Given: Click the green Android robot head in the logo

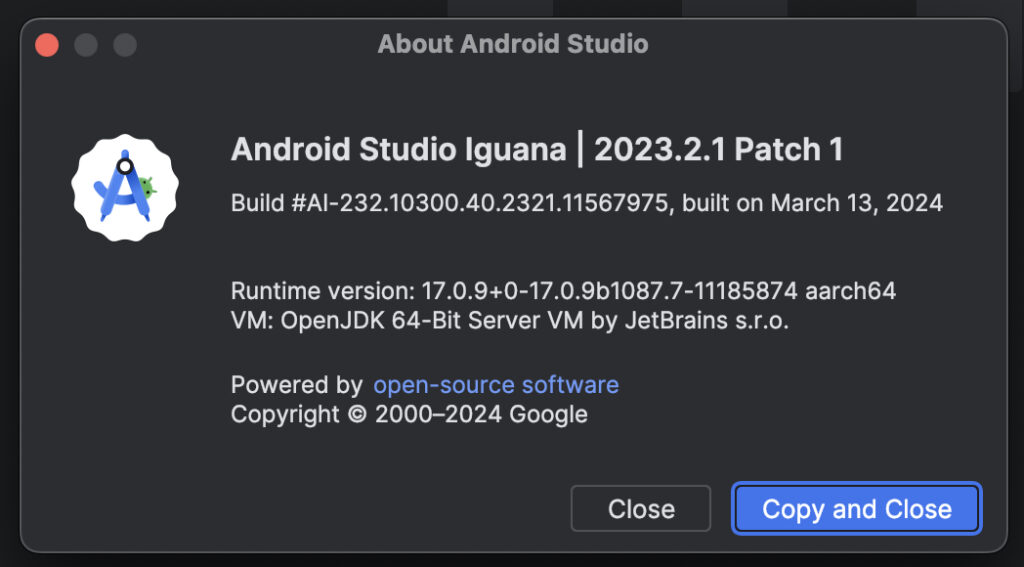Looking at the screenshot, I should coord(149,185).
